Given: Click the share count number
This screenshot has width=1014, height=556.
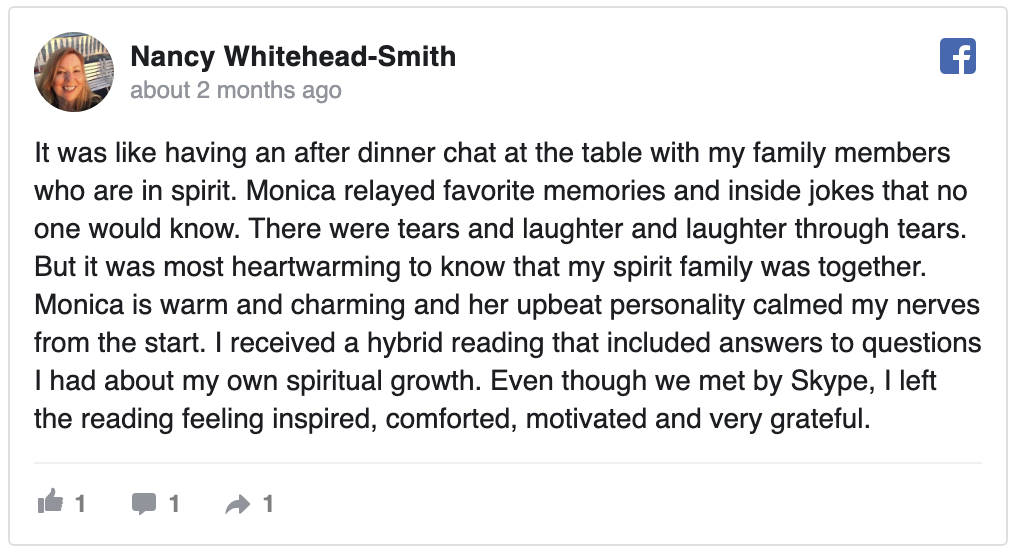Looking at the screenshot, I should pyautogui.click(x=268, y=504).
